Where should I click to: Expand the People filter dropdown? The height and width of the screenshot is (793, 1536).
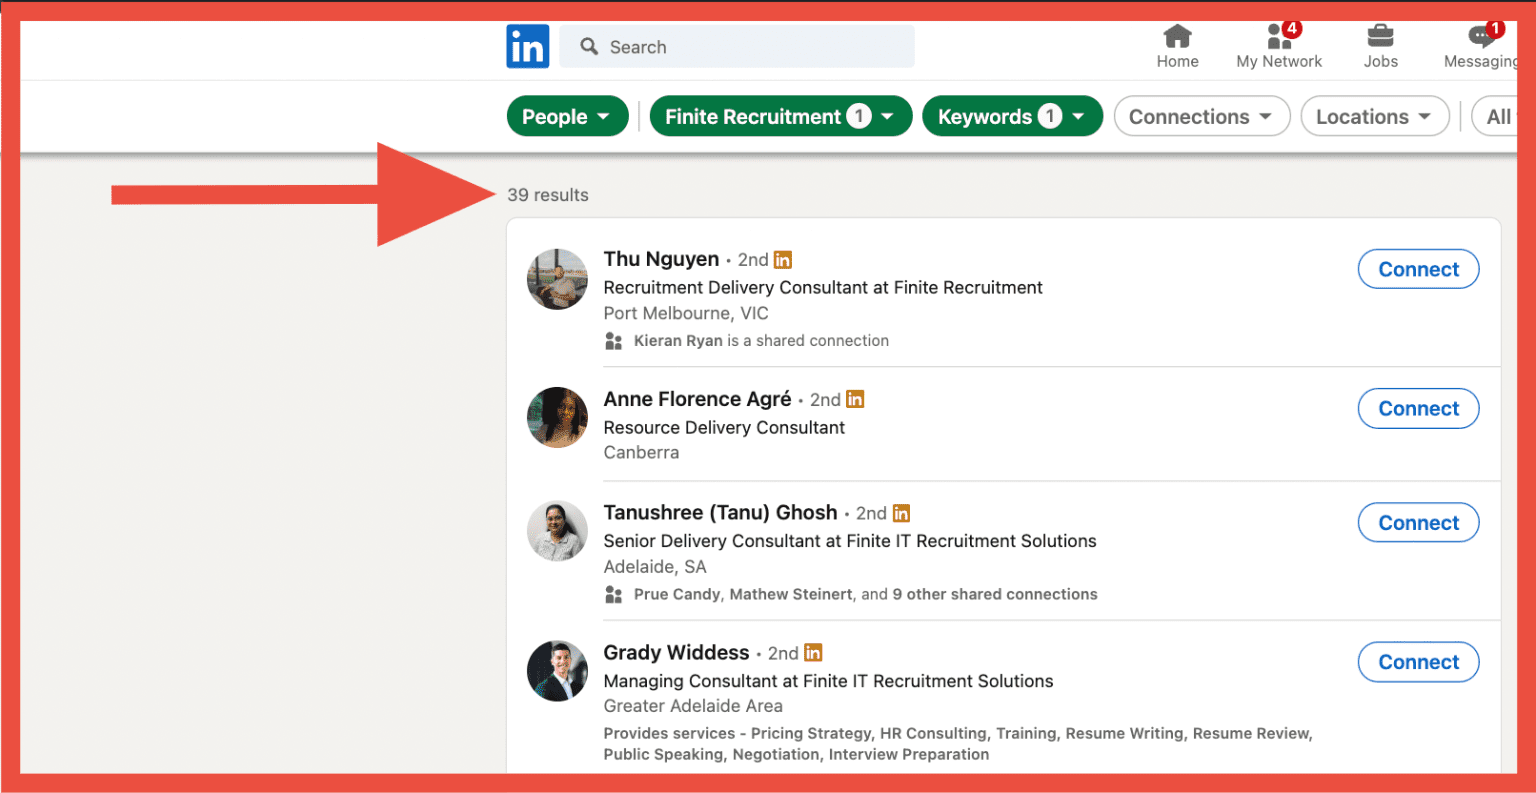(x=567, y=117)
